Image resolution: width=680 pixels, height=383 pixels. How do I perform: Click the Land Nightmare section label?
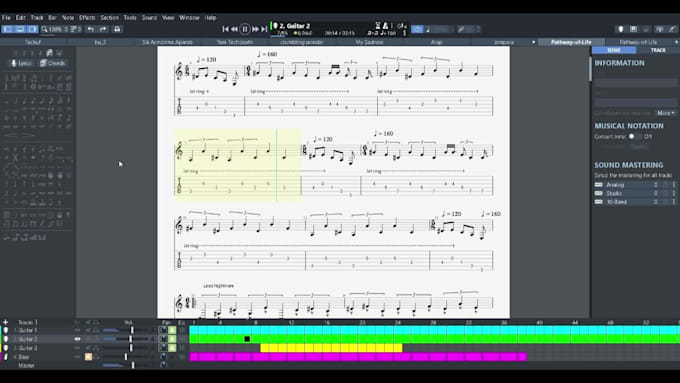click(x=219, y=286)
